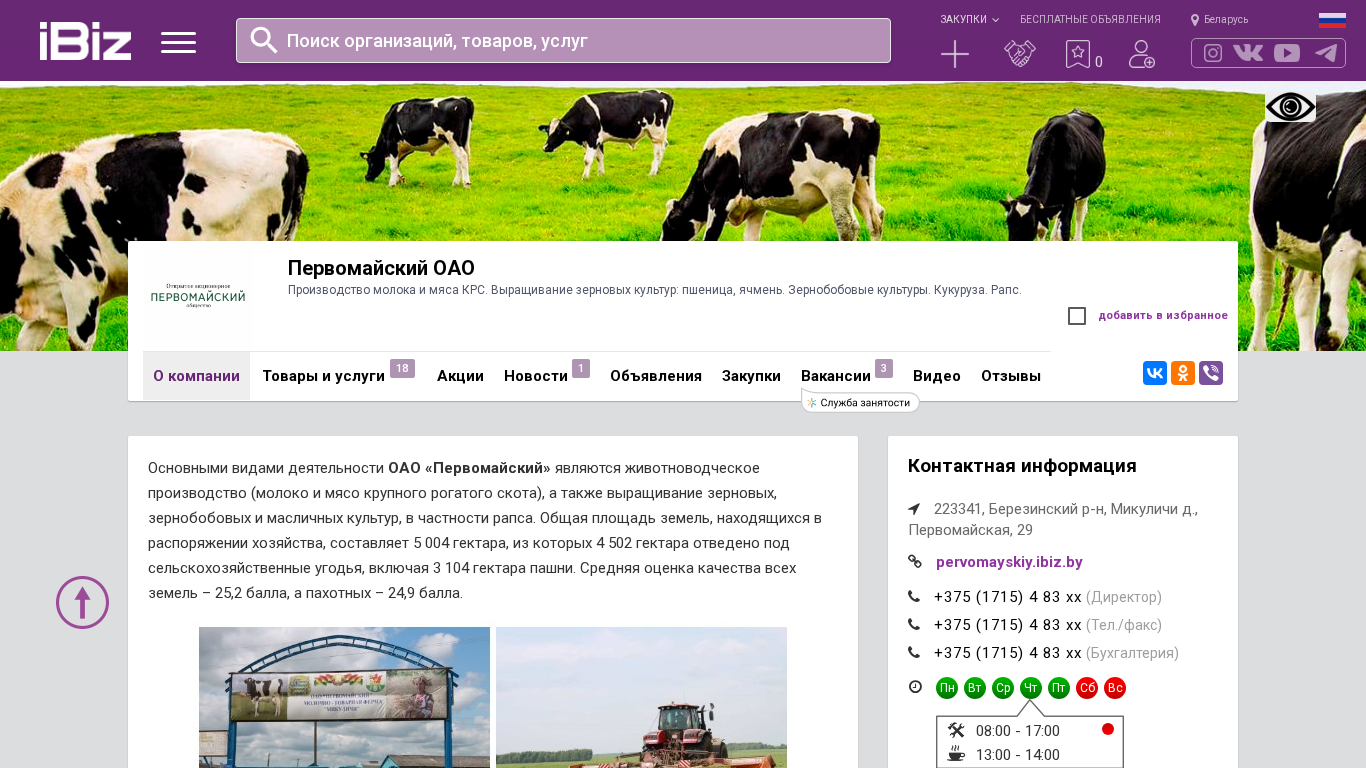This screenshot has height=768, width=1366.
Task: Switch to the Видео tab
Action: [937, 376]
